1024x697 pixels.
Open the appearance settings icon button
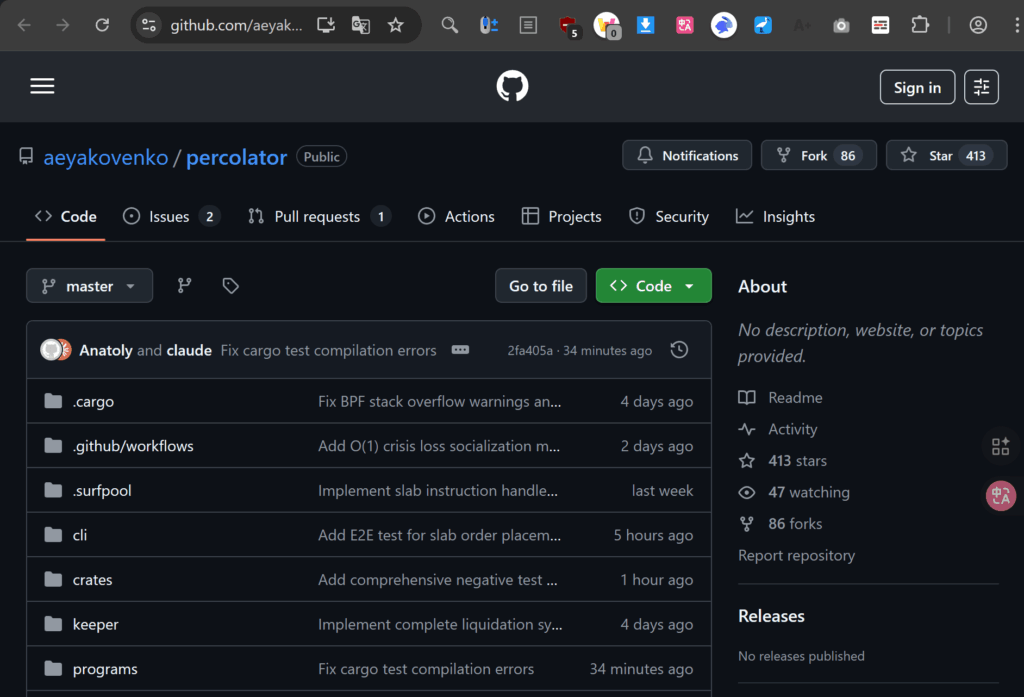click(981, 87)
